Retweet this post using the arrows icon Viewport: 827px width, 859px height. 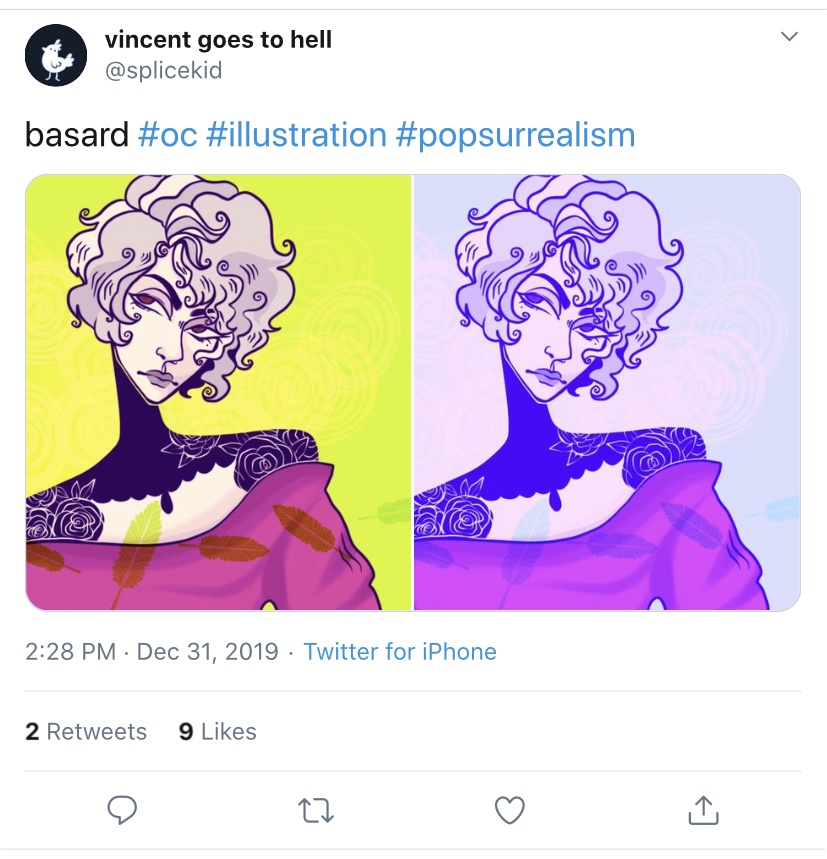point(315,811)
